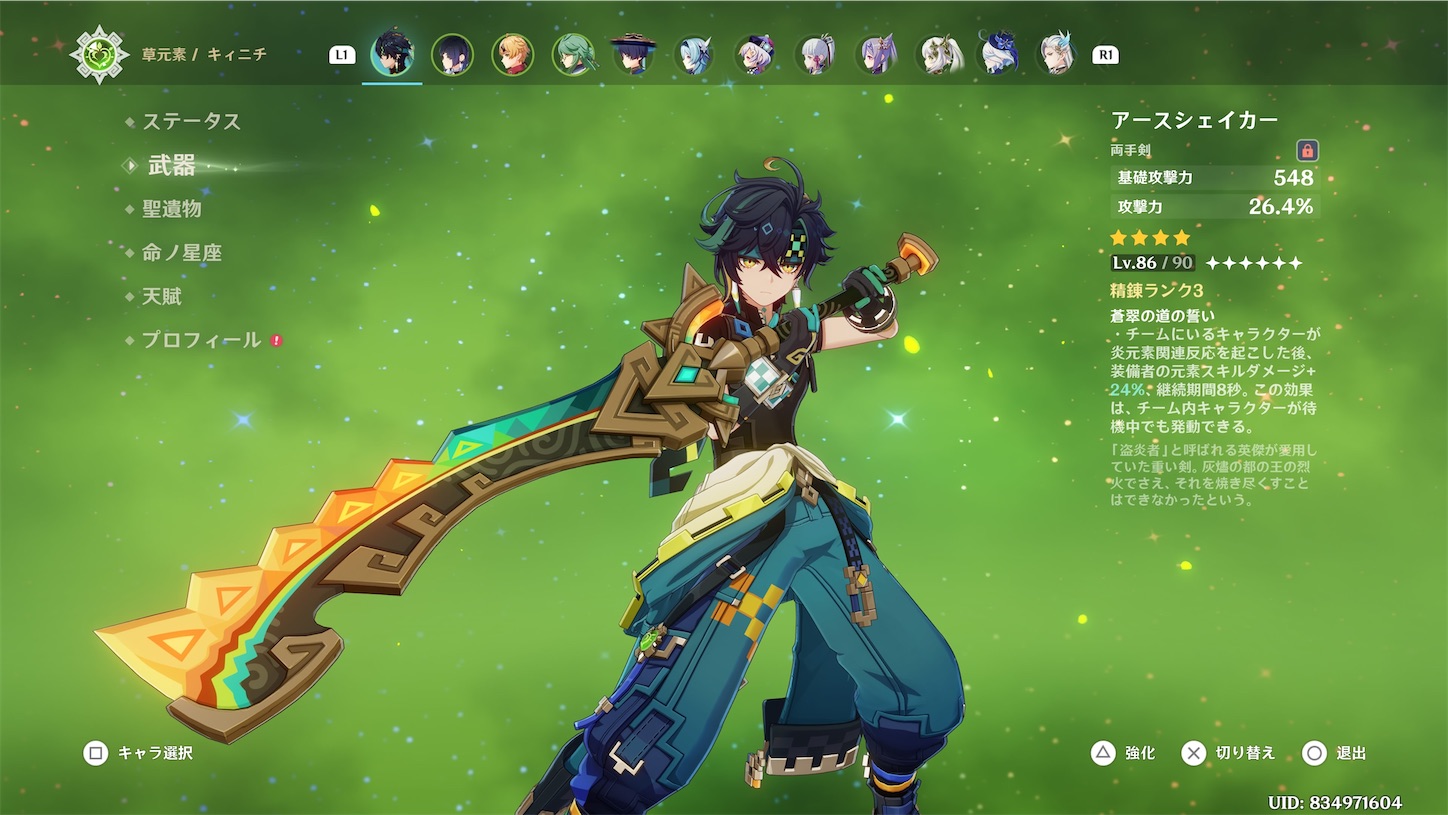Click the Dendro element emblem icon
Image resolution: width=1448 pixels, height=815 pixels.
(x=99, y=54)
